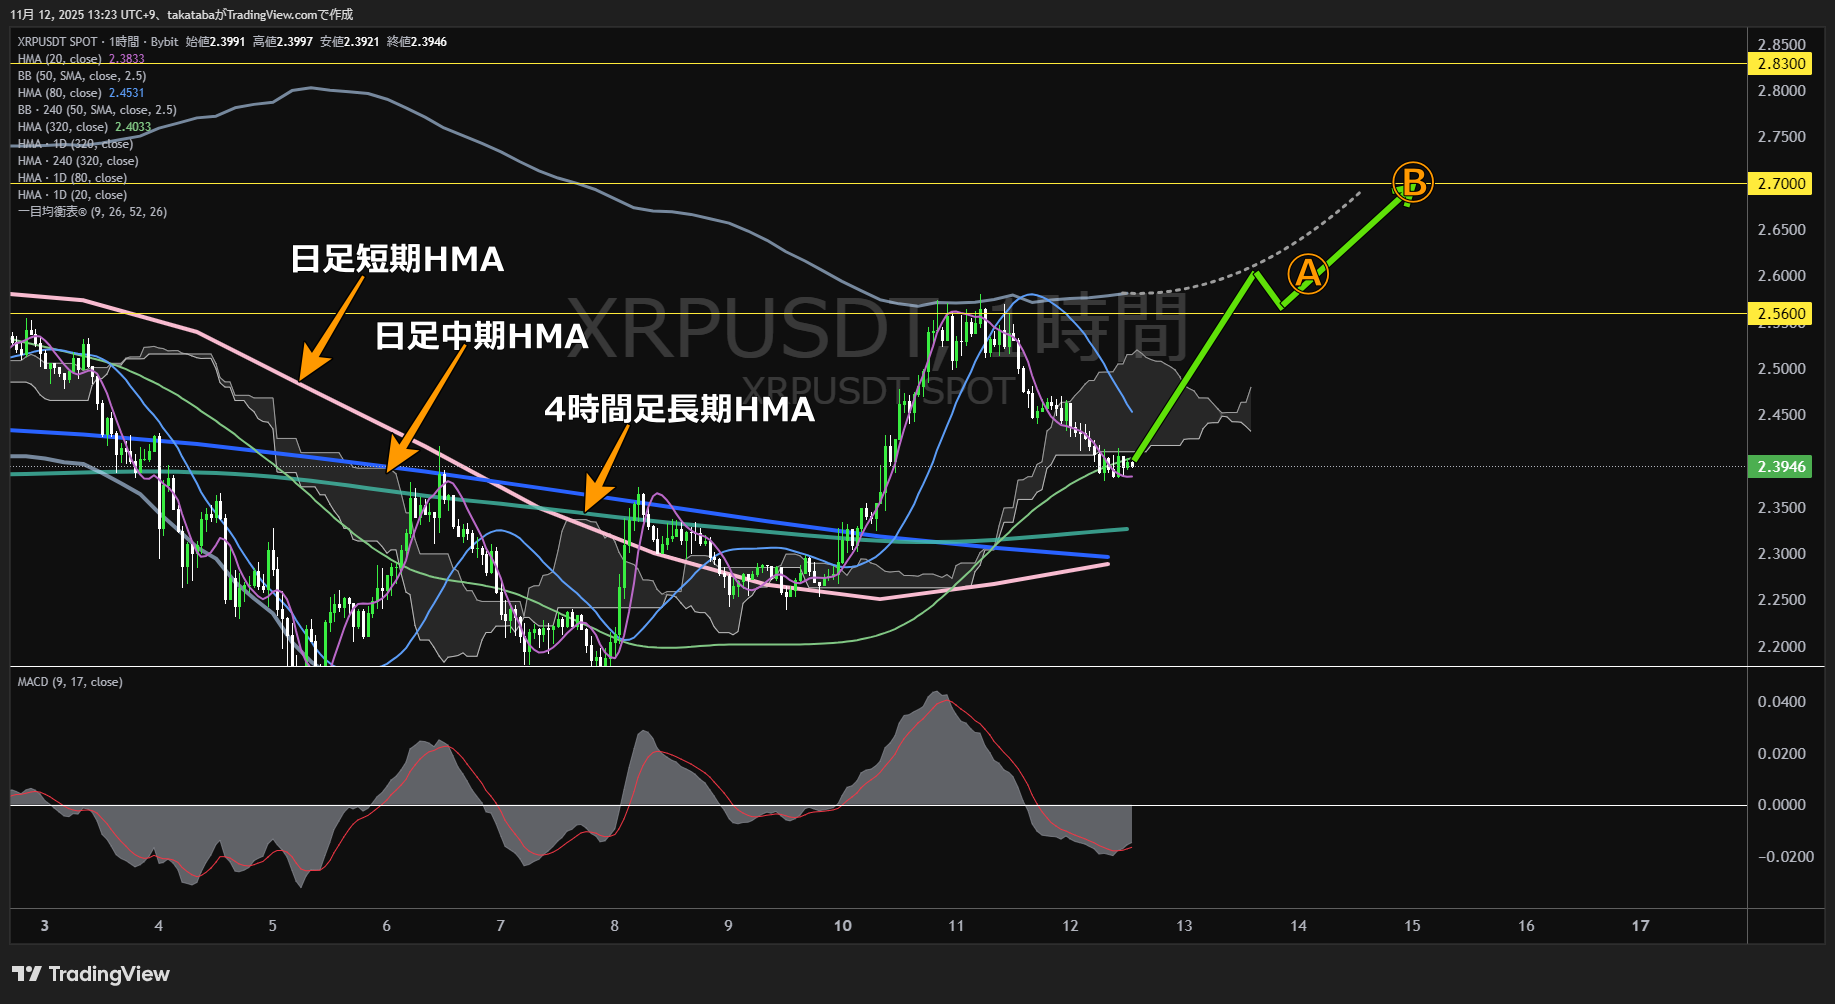
Task: Click the 終値2.3946 close value
Action: [x=417, y=42]
